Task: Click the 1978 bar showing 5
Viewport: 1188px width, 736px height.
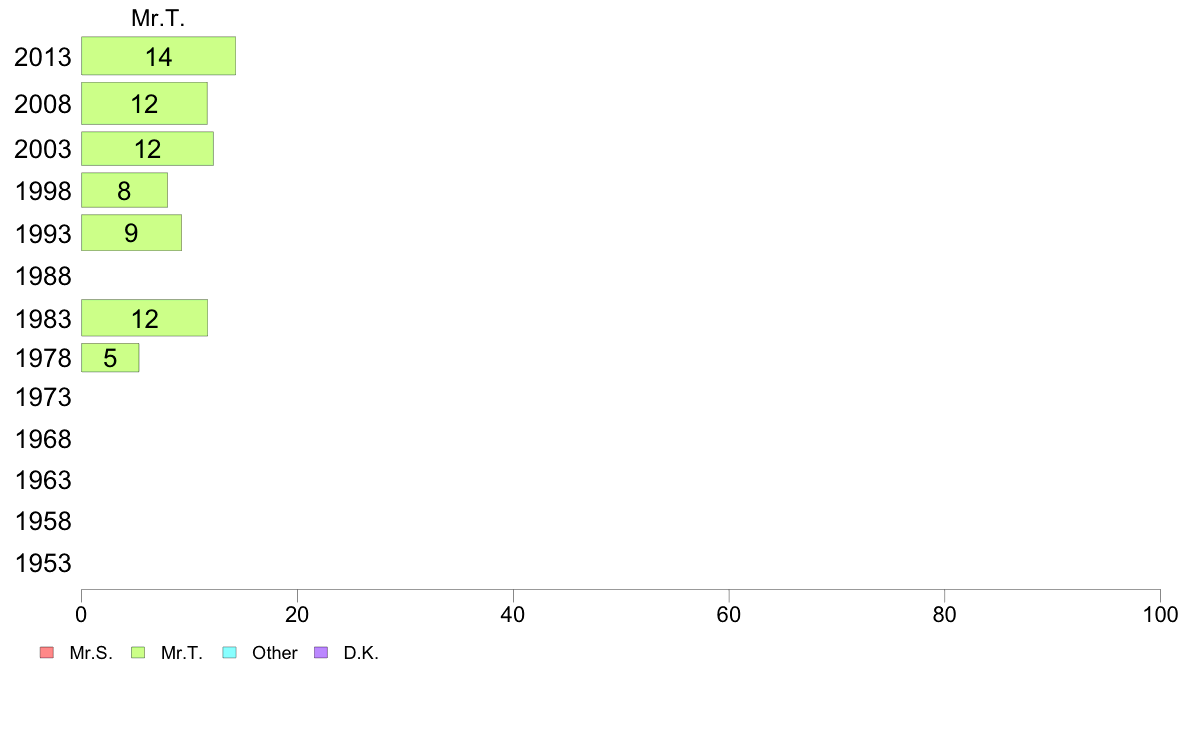Action: (110, 358)
